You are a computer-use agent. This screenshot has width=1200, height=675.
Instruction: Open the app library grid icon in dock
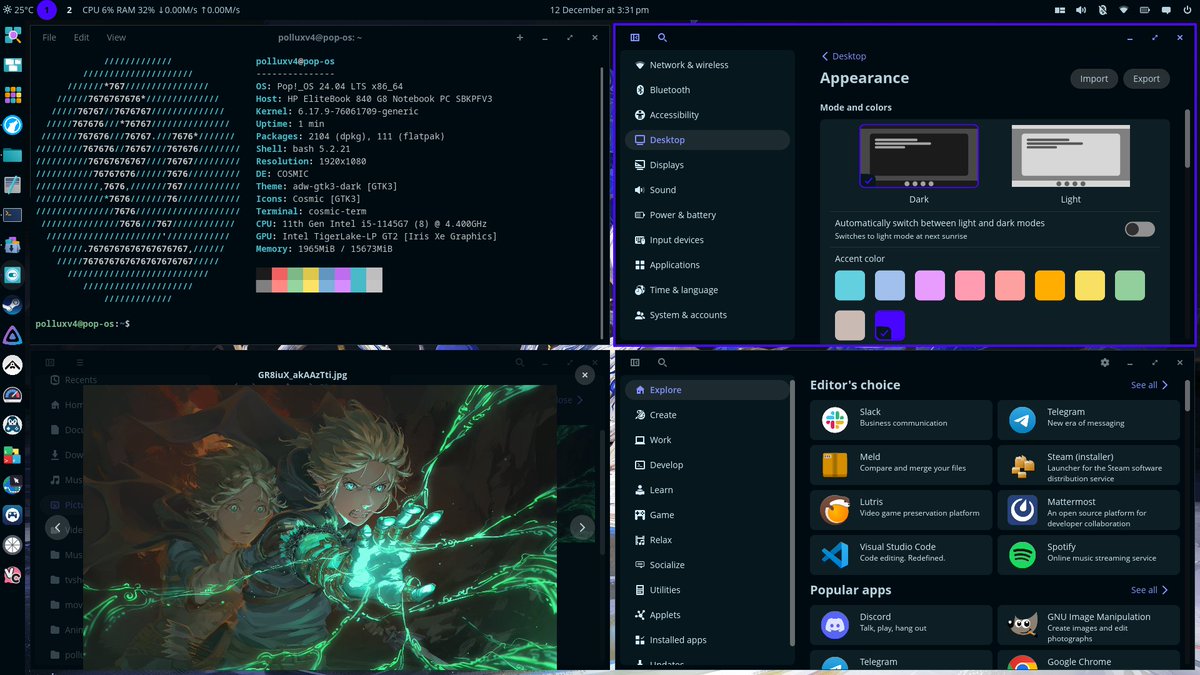tap(12, 95)
